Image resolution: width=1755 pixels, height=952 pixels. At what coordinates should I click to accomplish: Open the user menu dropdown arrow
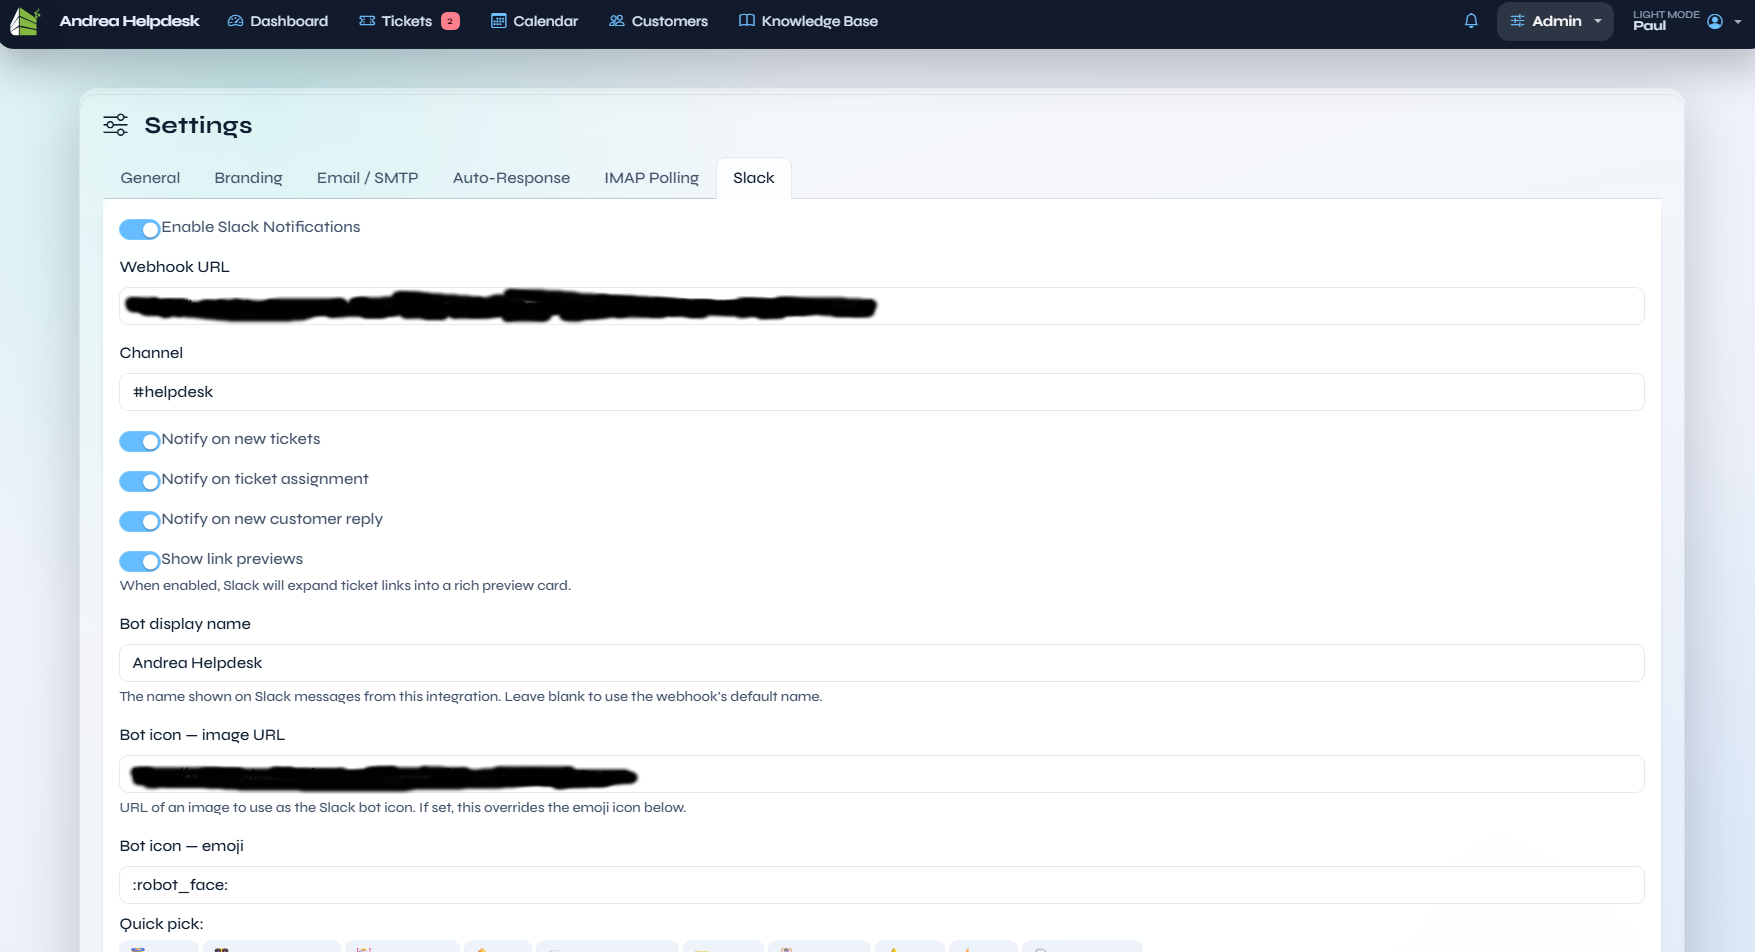tap(1738, 21)
